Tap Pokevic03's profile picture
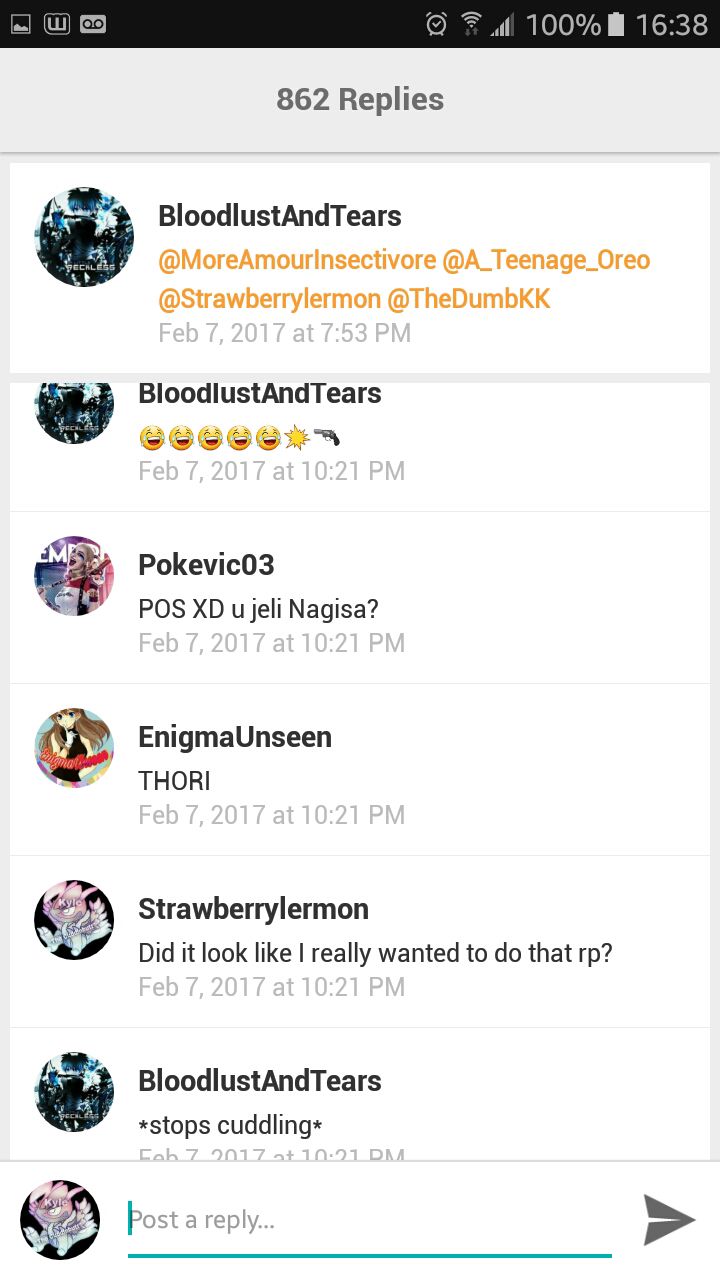 point(74,575)
